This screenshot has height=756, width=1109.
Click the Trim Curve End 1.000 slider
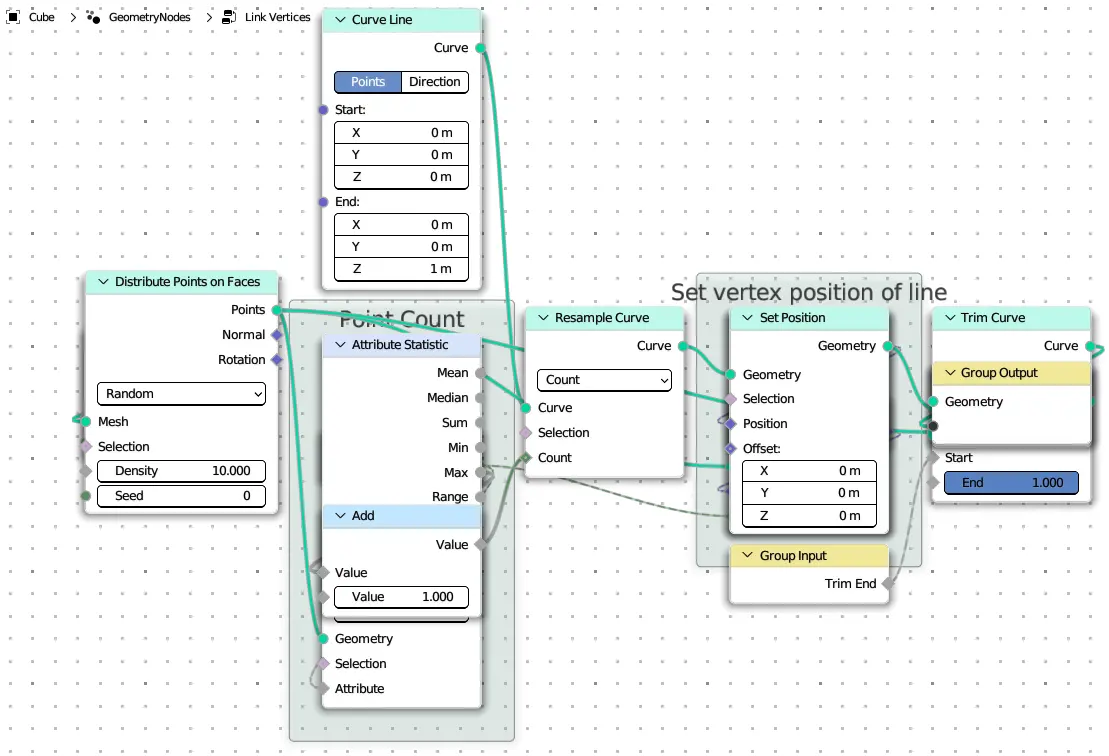(1011, 482)
